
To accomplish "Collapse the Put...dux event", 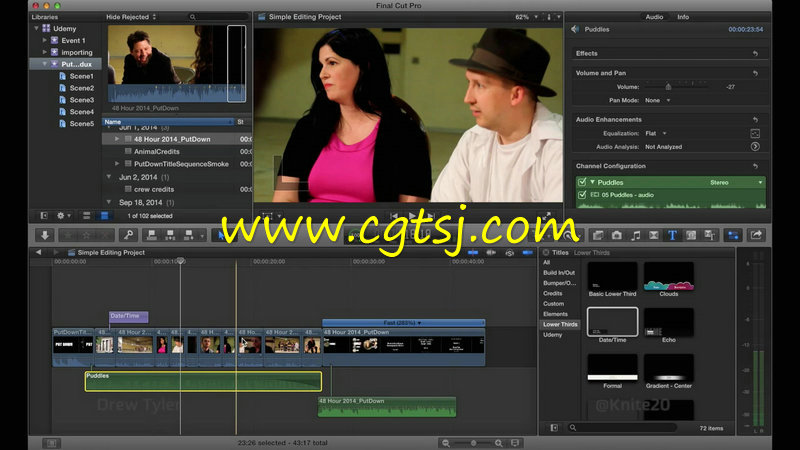I will [x=44, y=64].
